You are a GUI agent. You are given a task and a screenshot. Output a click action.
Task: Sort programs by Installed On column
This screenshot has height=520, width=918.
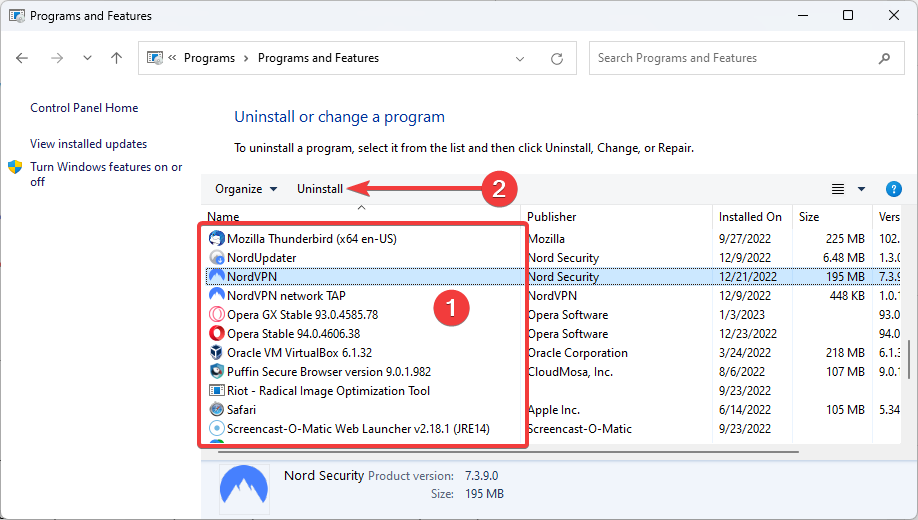(750, 217)
